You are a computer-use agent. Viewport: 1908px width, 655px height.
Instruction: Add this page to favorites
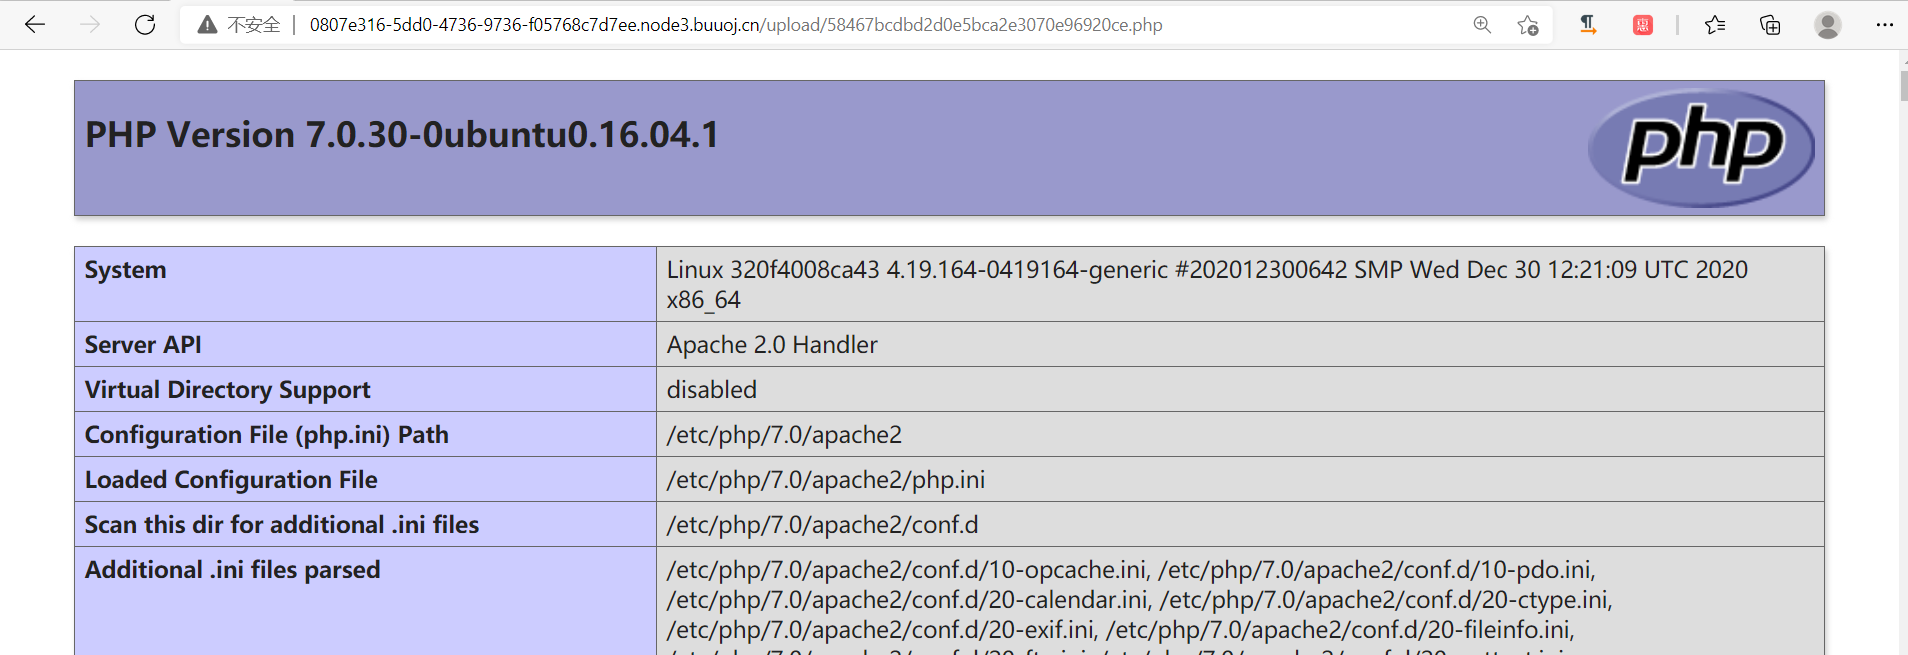pyautogui.click(x=1527, y=25)
